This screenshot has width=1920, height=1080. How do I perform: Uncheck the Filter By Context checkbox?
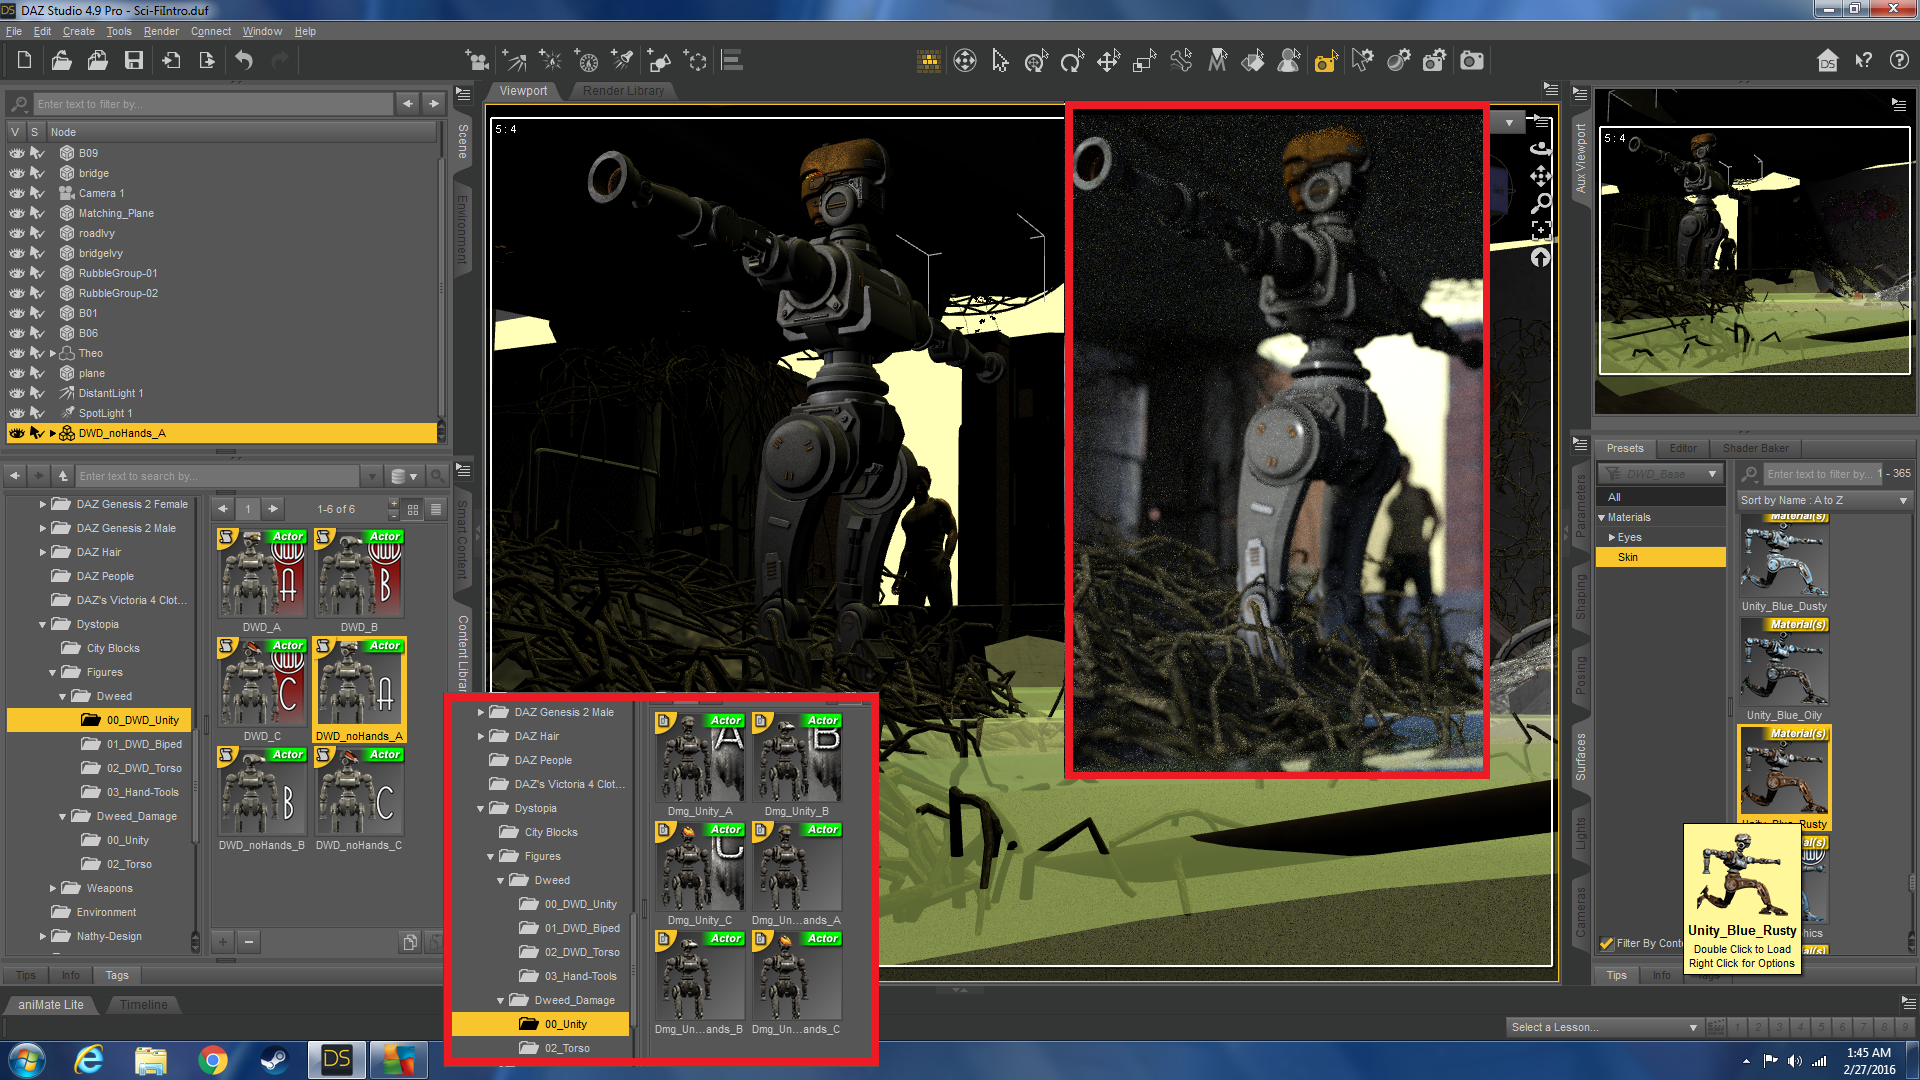click(1606, 943)
